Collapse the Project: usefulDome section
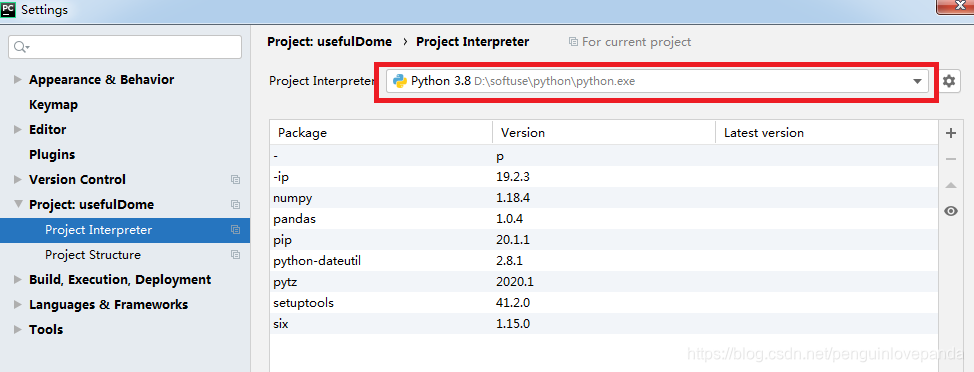The image size is (974, 372). [x=17, y=204]
